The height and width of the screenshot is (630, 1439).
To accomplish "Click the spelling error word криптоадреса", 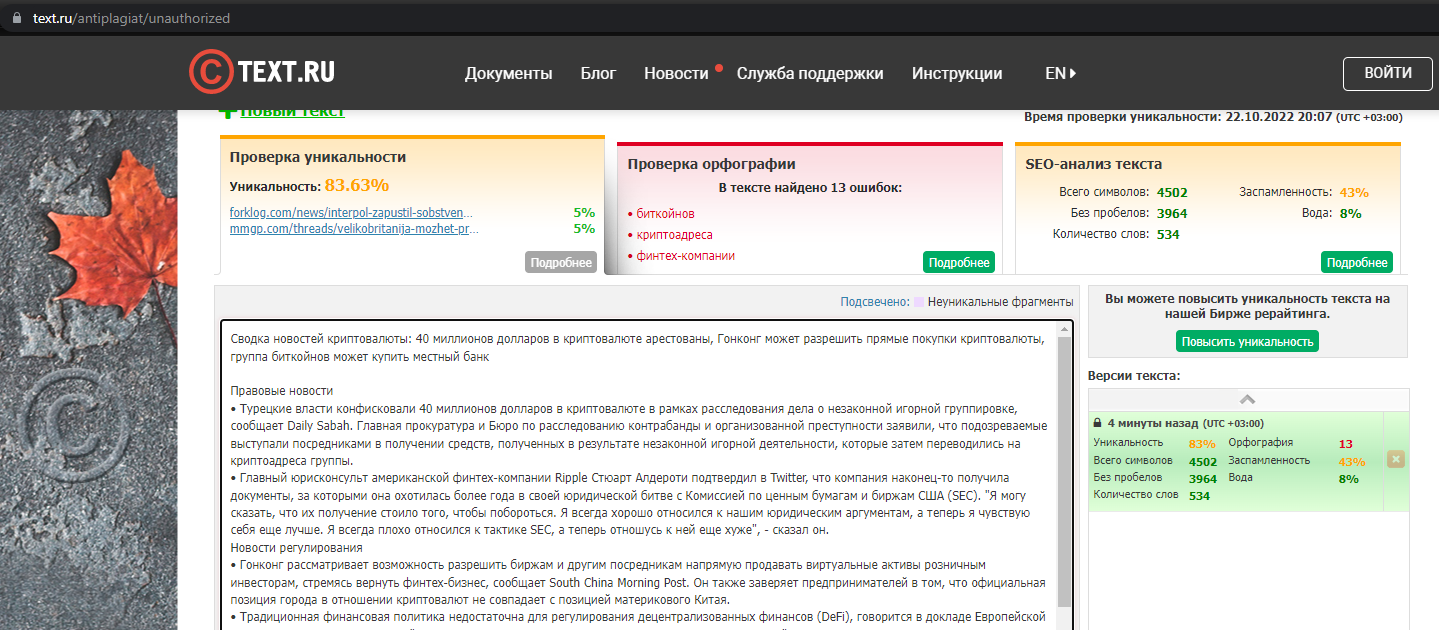I will [x=674, y=235].
